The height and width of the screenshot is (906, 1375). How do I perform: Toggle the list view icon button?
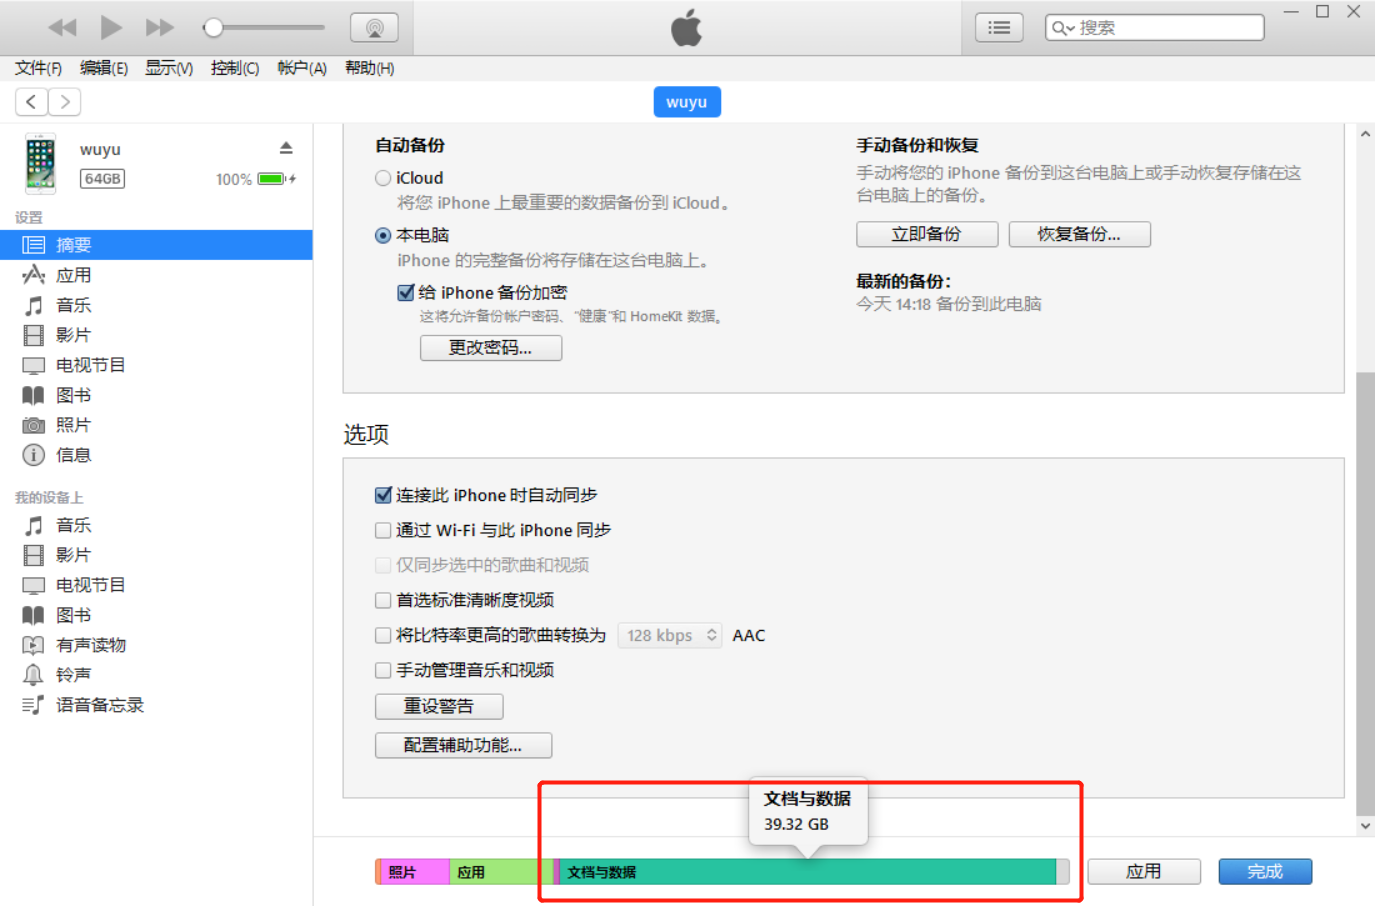pyautogui.click(x=999, y=28)
